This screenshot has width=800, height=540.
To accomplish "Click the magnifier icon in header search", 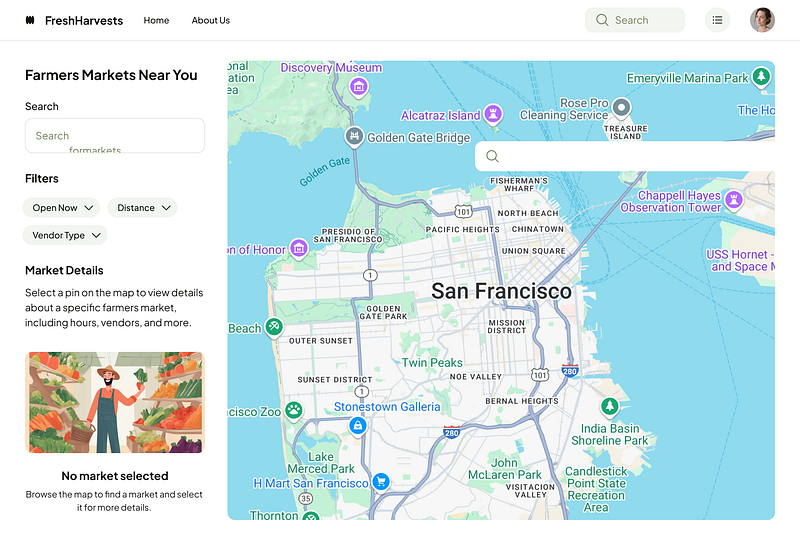I will tap(602, 20).
